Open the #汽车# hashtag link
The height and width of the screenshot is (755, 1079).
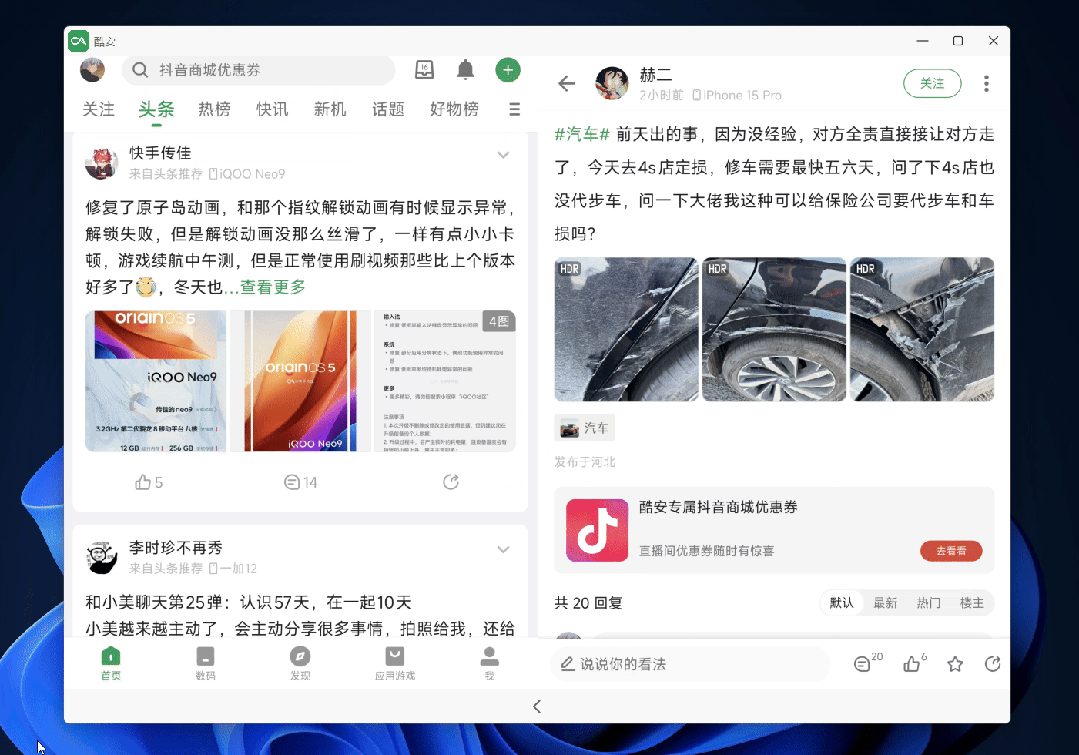pos(582,134)
